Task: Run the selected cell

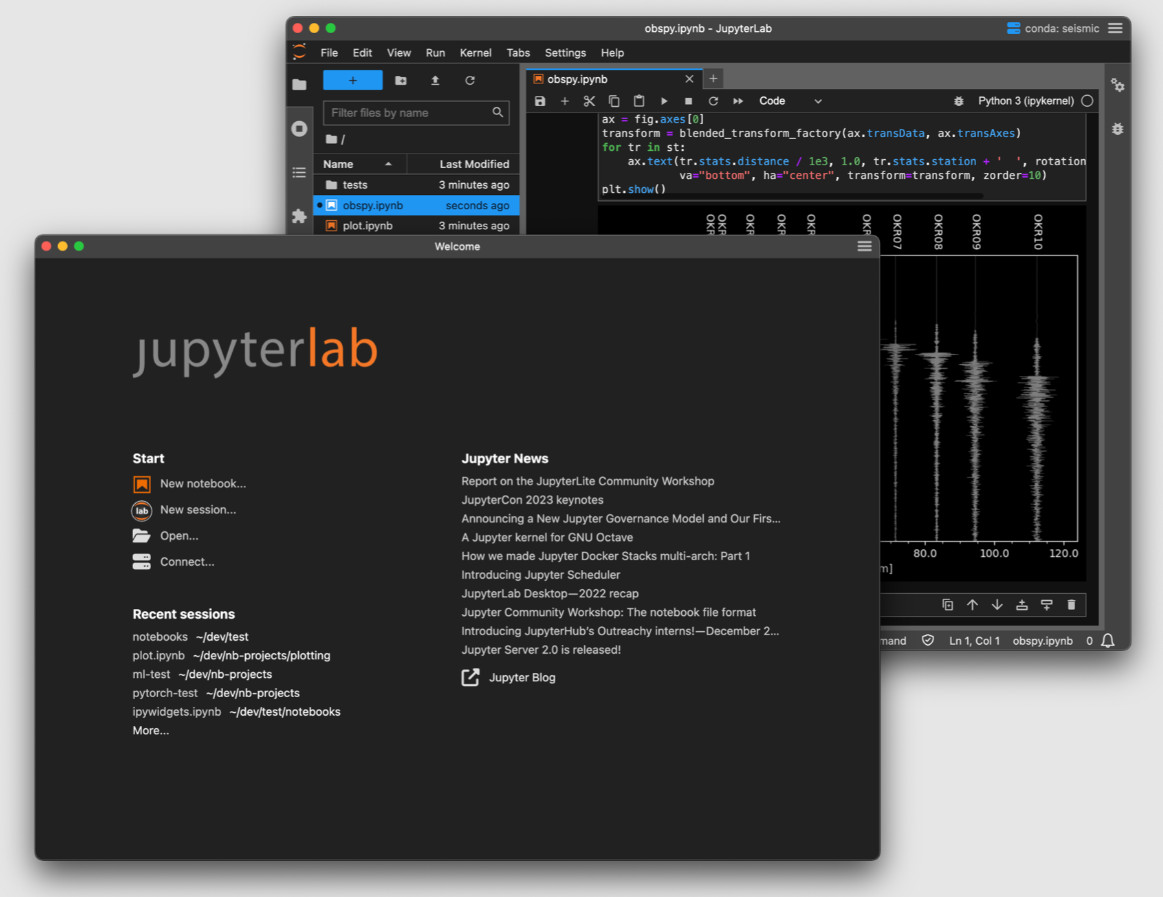Action: [664, 101]
